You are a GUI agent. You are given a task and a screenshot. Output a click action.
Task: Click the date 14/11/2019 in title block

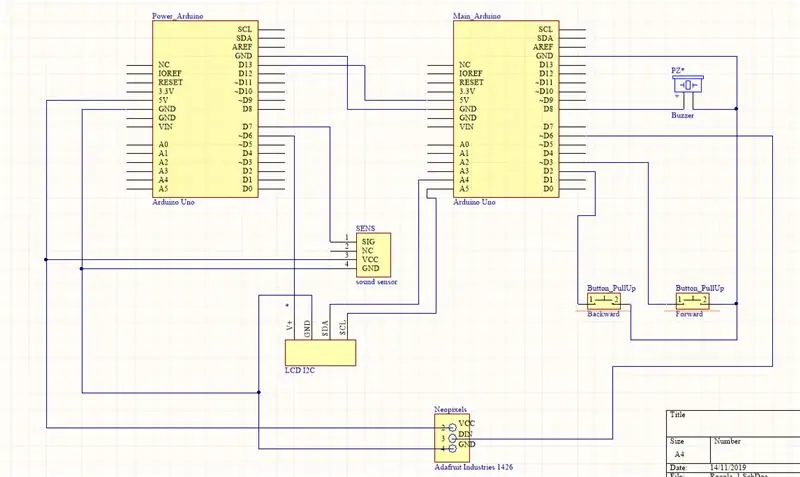tap(727, 467)
